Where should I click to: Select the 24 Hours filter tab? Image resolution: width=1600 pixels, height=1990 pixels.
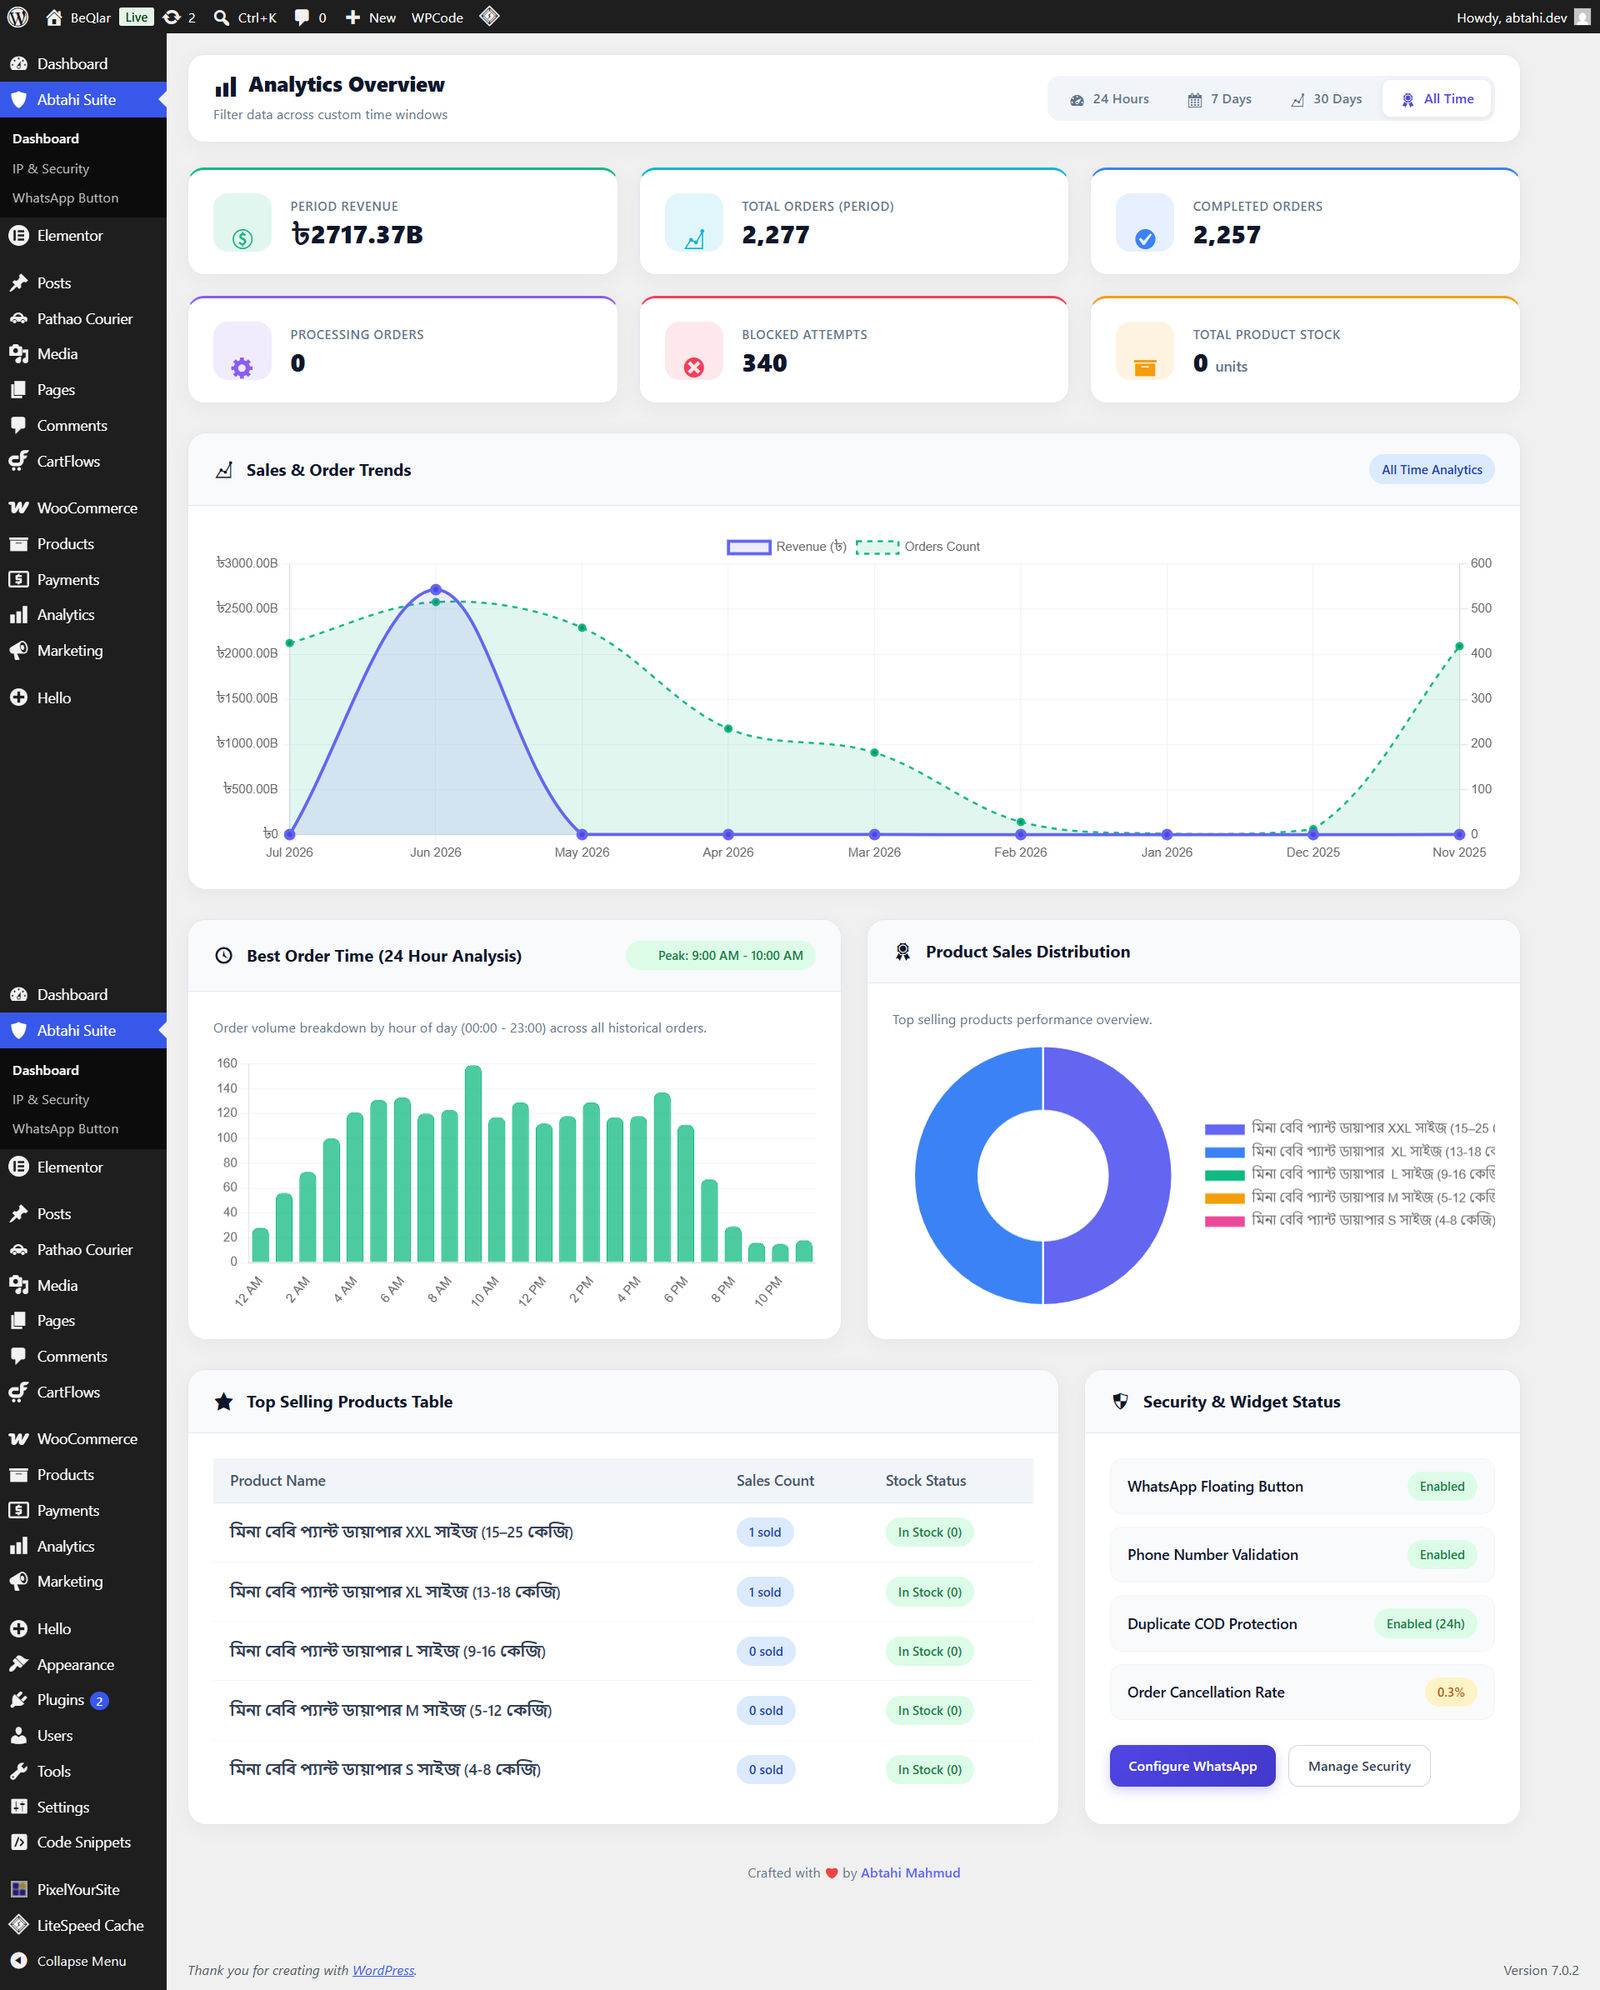pyautogui.click(x=1110, y=99)
